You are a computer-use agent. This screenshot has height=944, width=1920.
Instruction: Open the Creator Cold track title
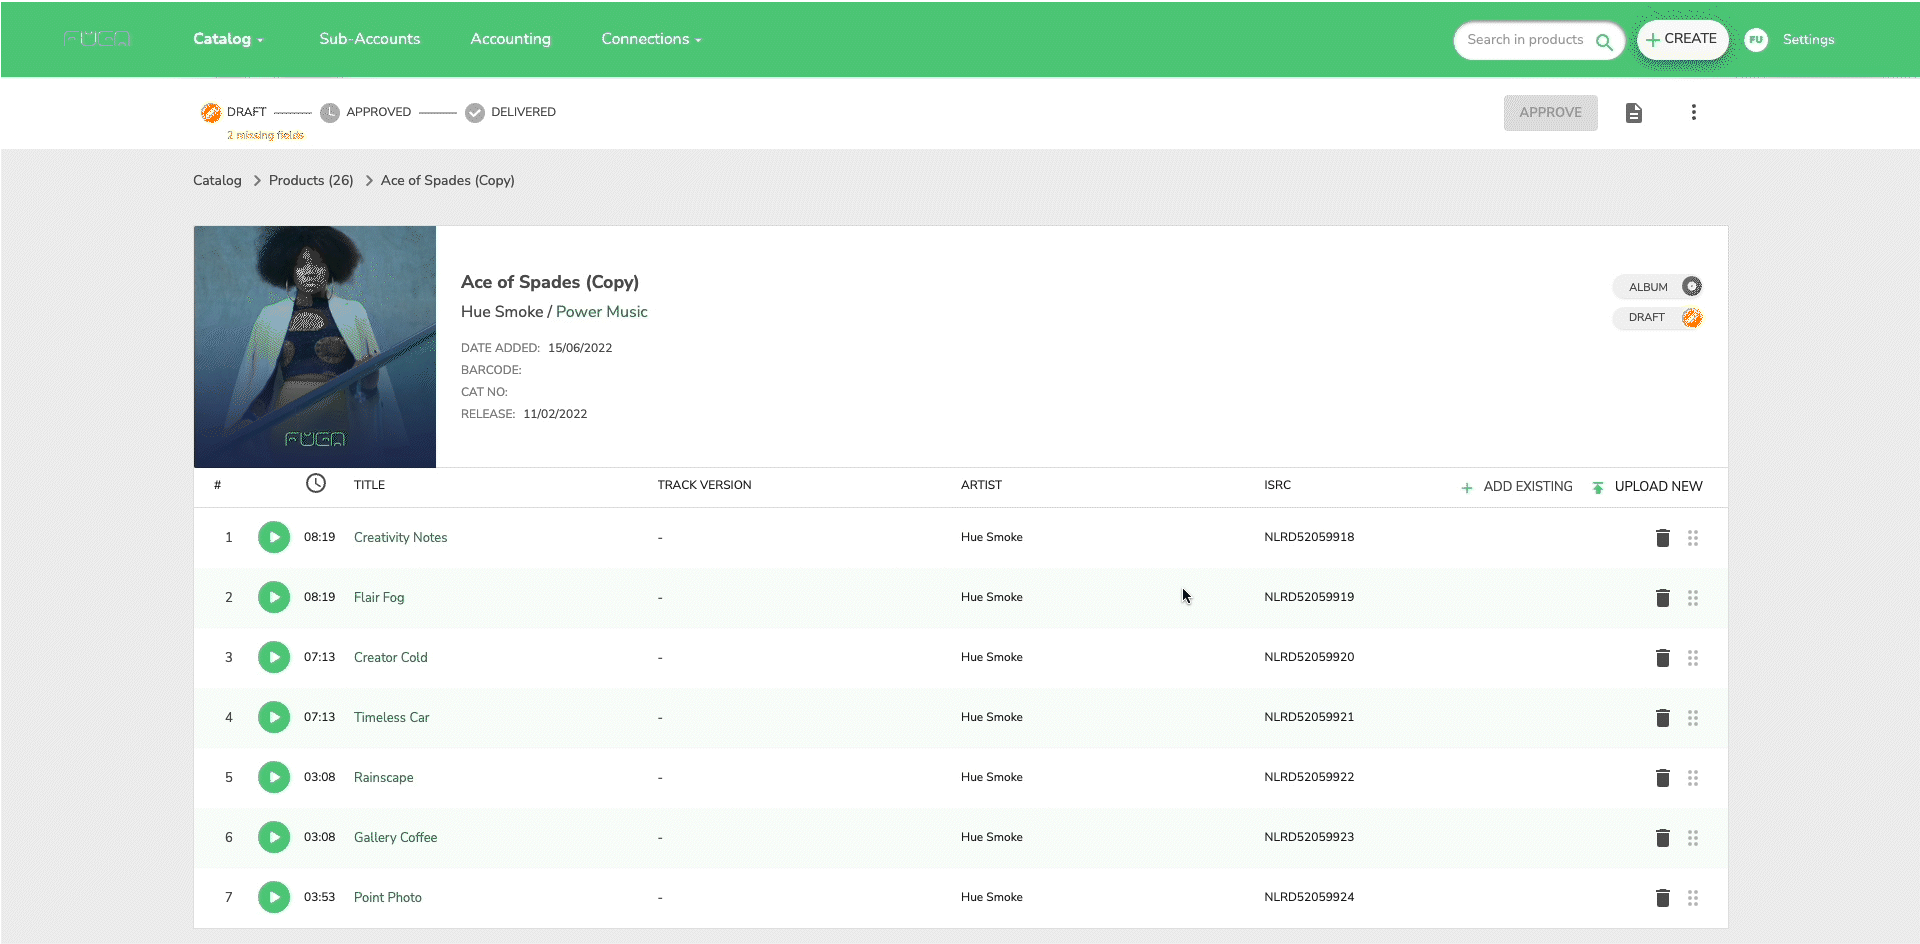click(391, 657)
